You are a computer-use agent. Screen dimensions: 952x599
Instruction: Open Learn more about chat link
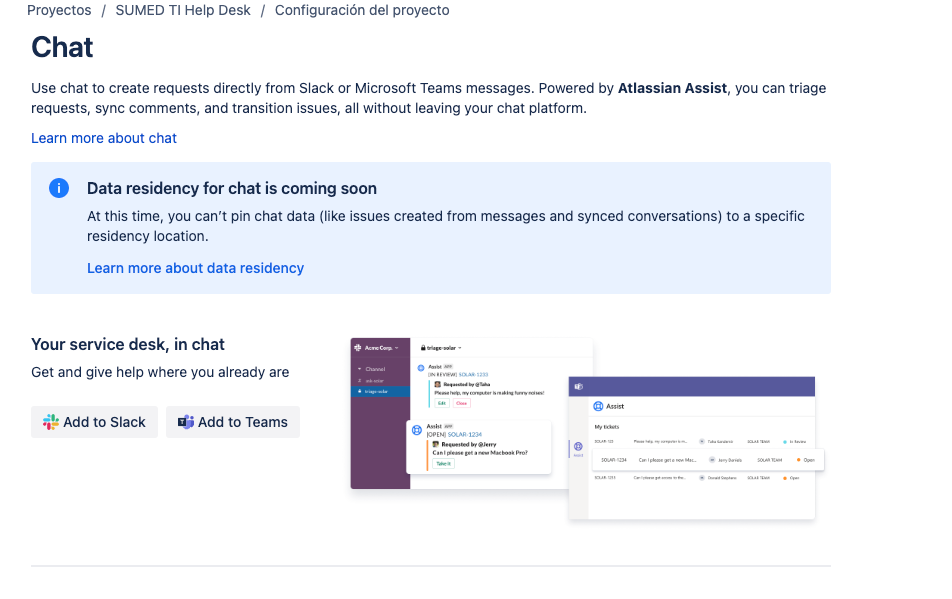coord(104,138)
